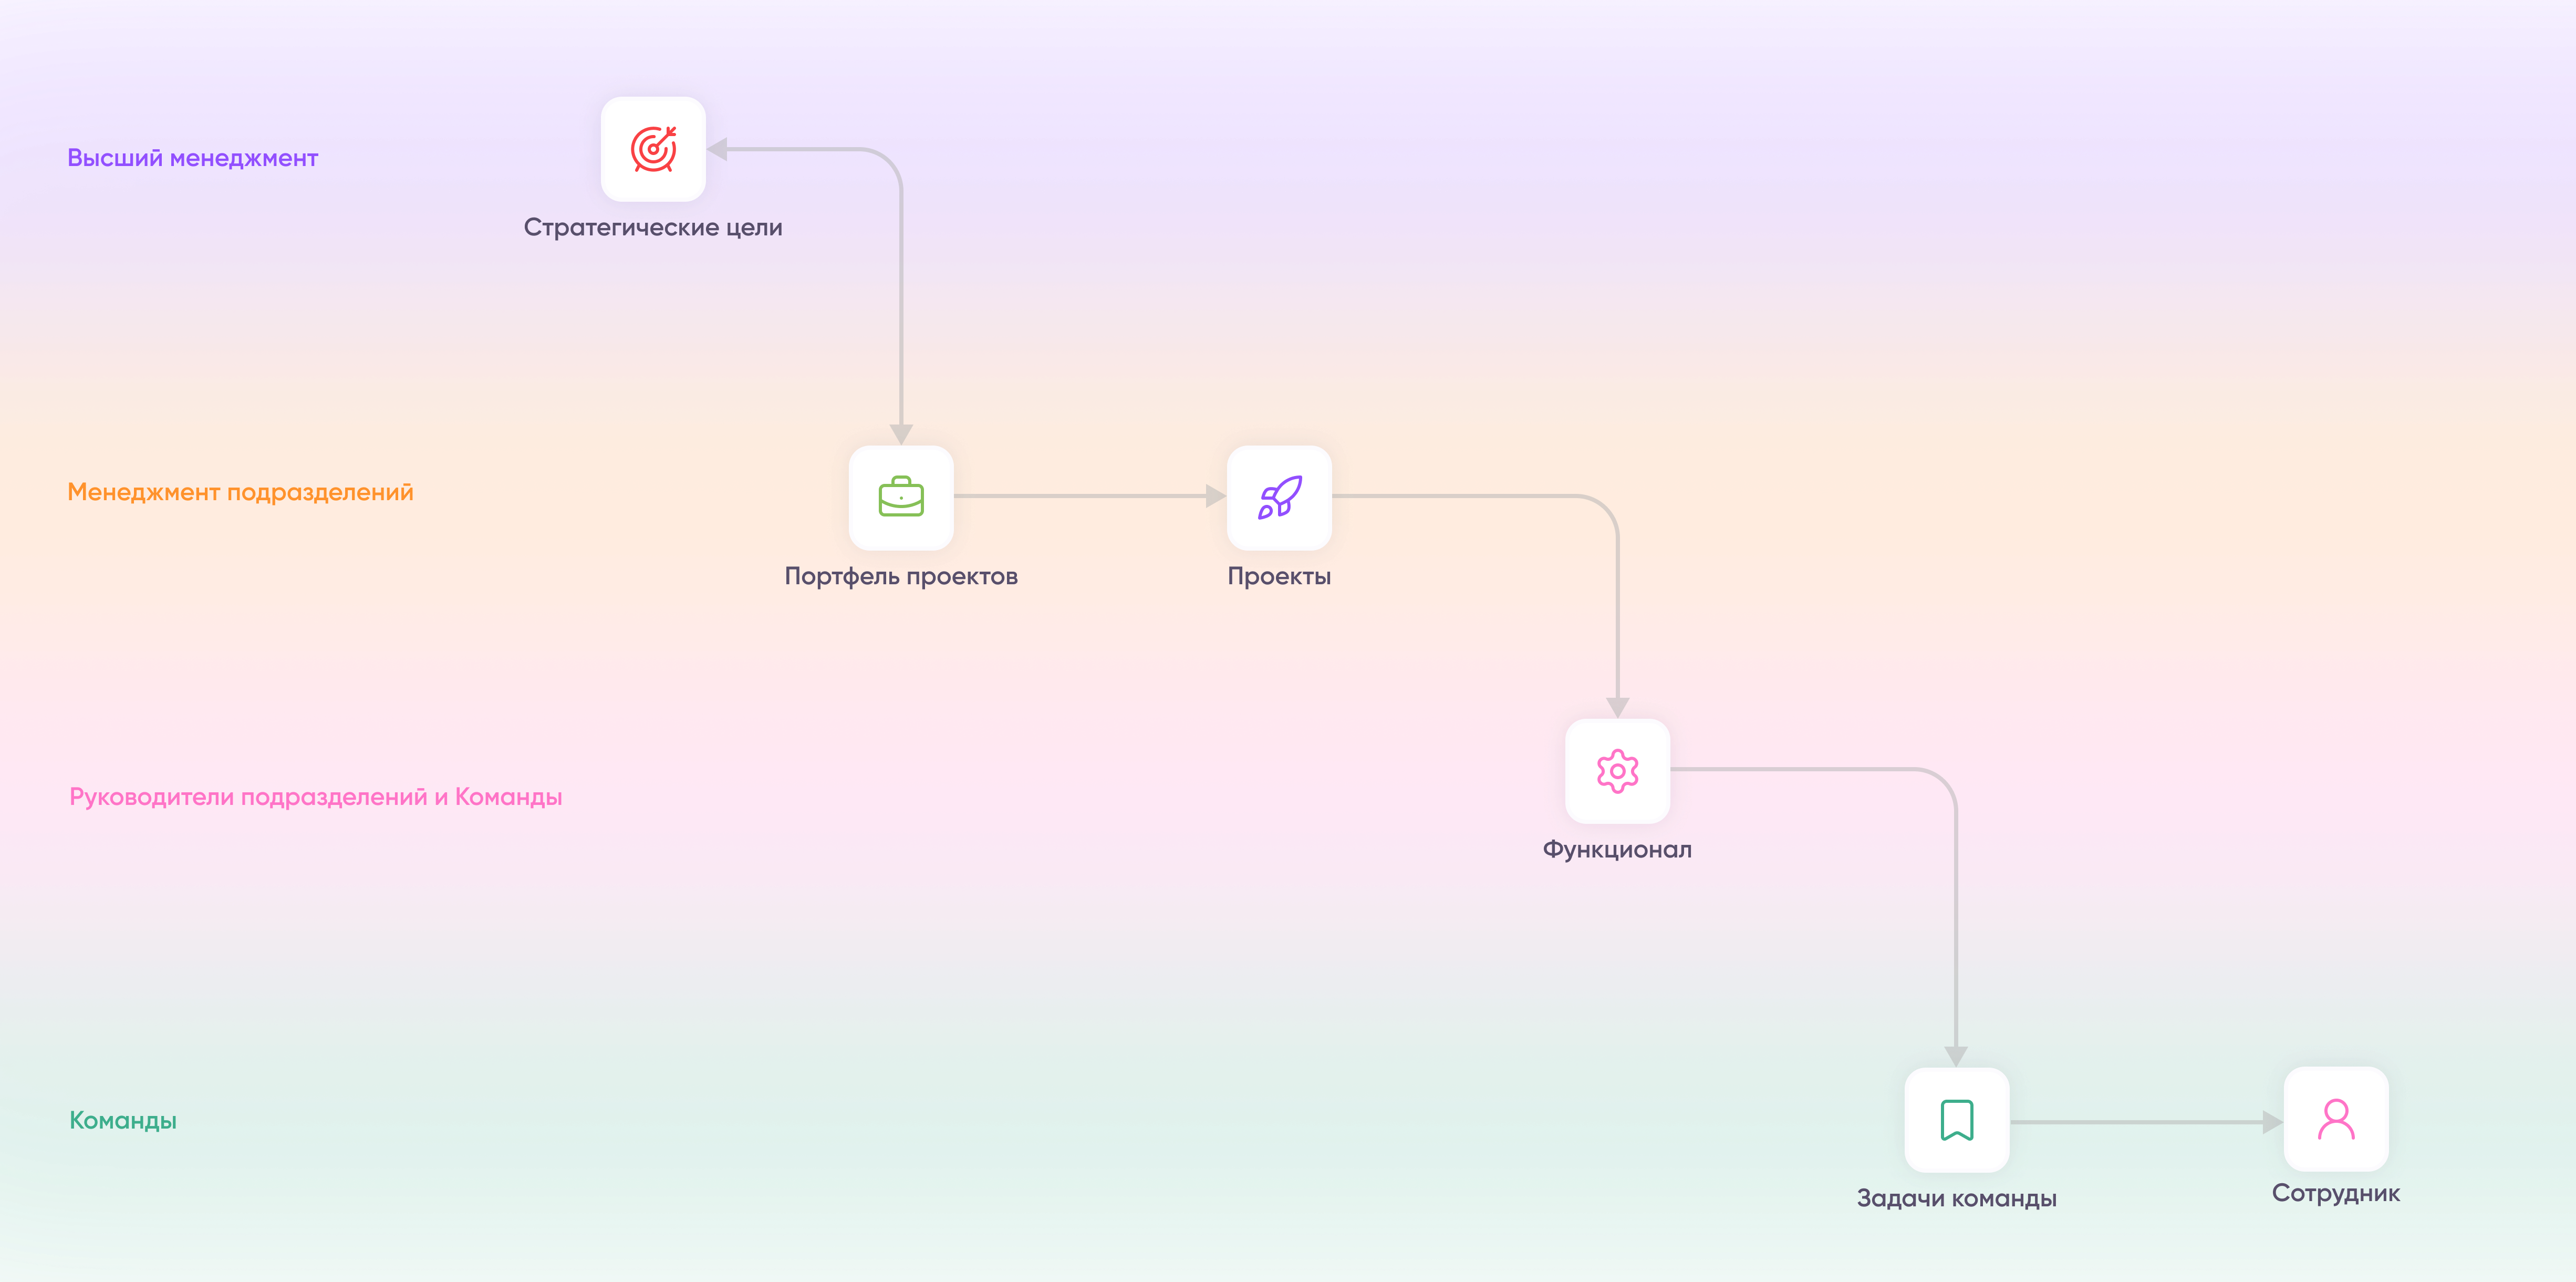Click the Сотрудник text label
This screenshot has height=1282, width=2576.
[2336, 1193]
